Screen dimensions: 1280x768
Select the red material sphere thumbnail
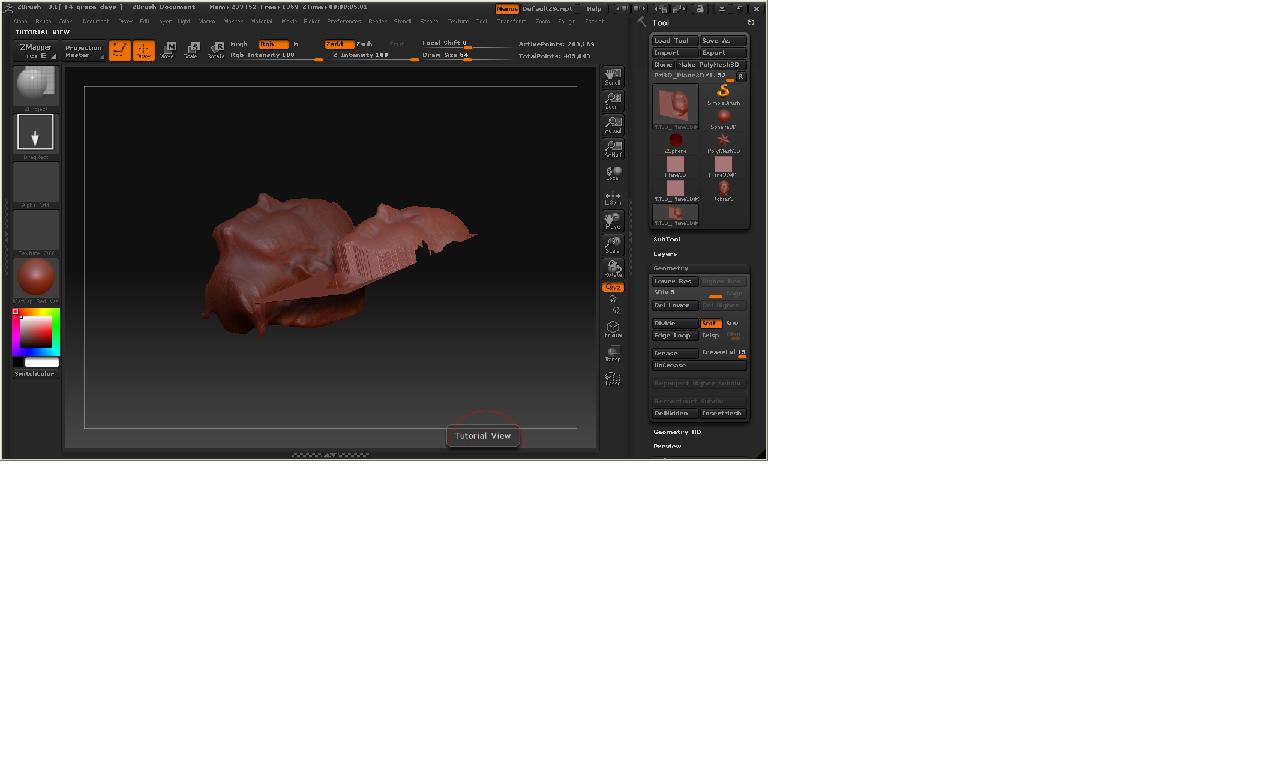pyautogui.click(x=36, y=277)
